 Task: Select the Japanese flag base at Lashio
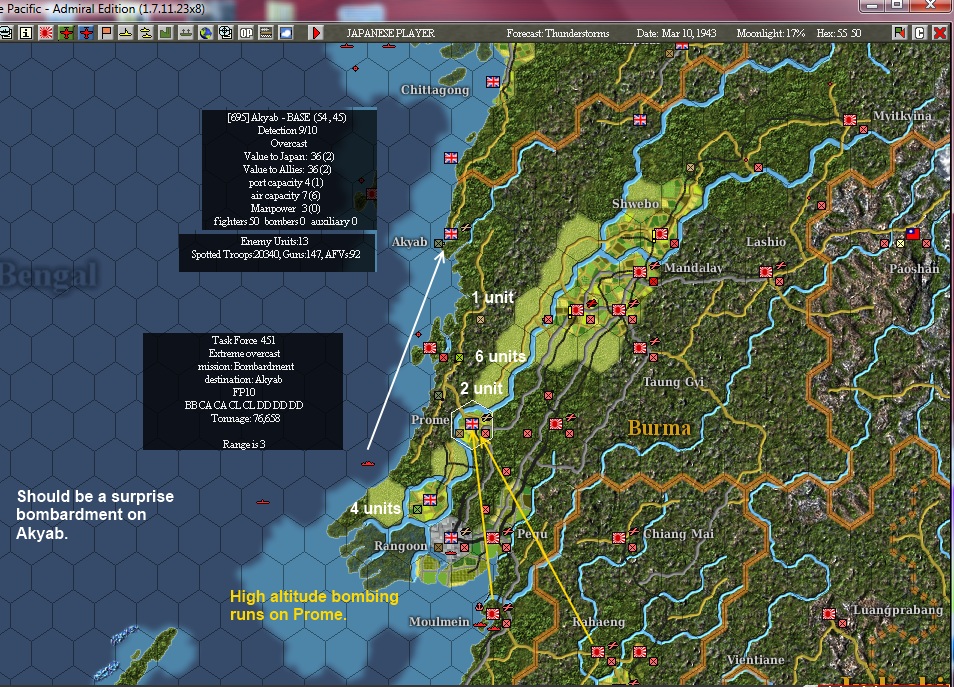[766, 271]
